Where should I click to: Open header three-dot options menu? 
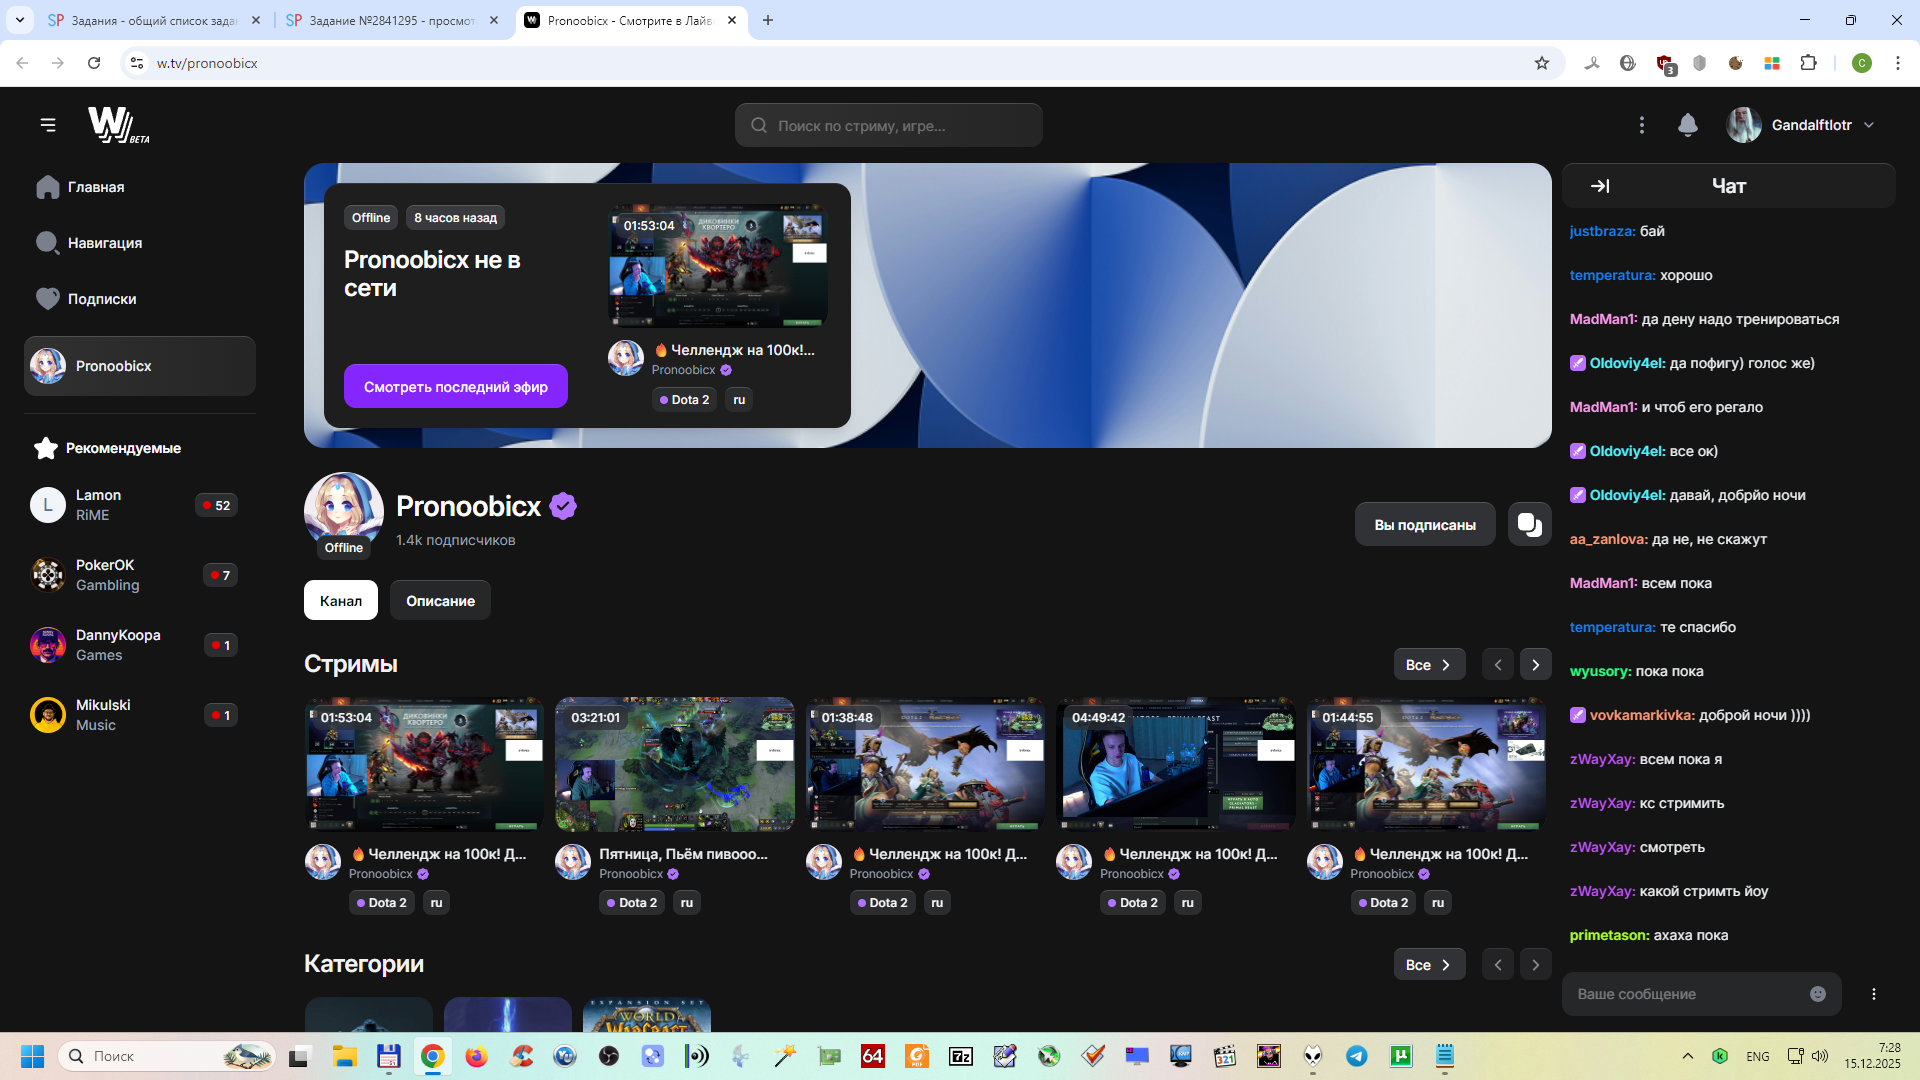click(x=1641, y=125)
